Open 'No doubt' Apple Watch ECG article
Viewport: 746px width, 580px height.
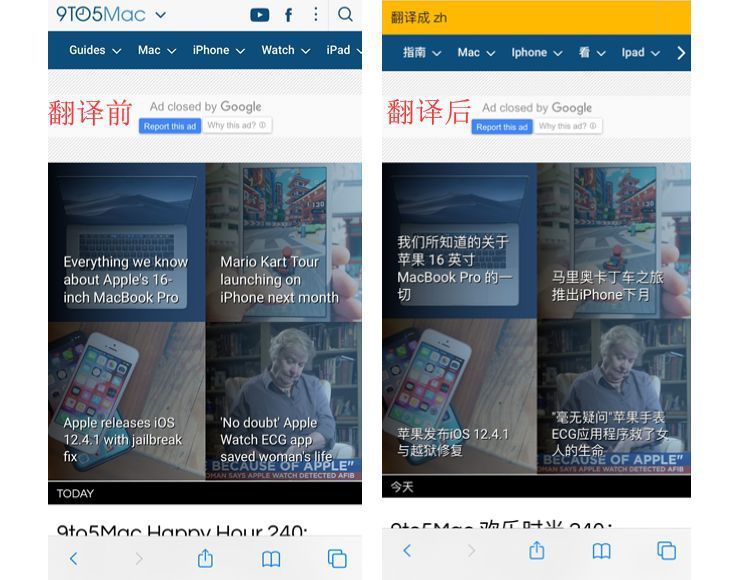click(x=284, y=401)
